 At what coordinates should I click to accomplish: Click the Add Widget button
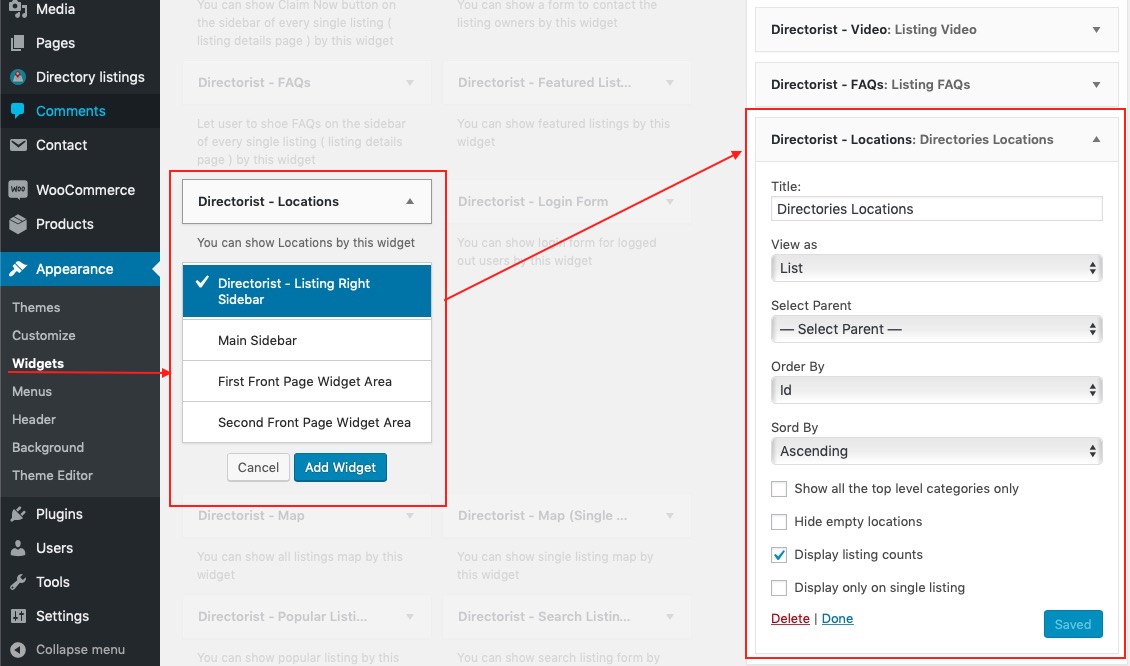click(x=340, y=467)
